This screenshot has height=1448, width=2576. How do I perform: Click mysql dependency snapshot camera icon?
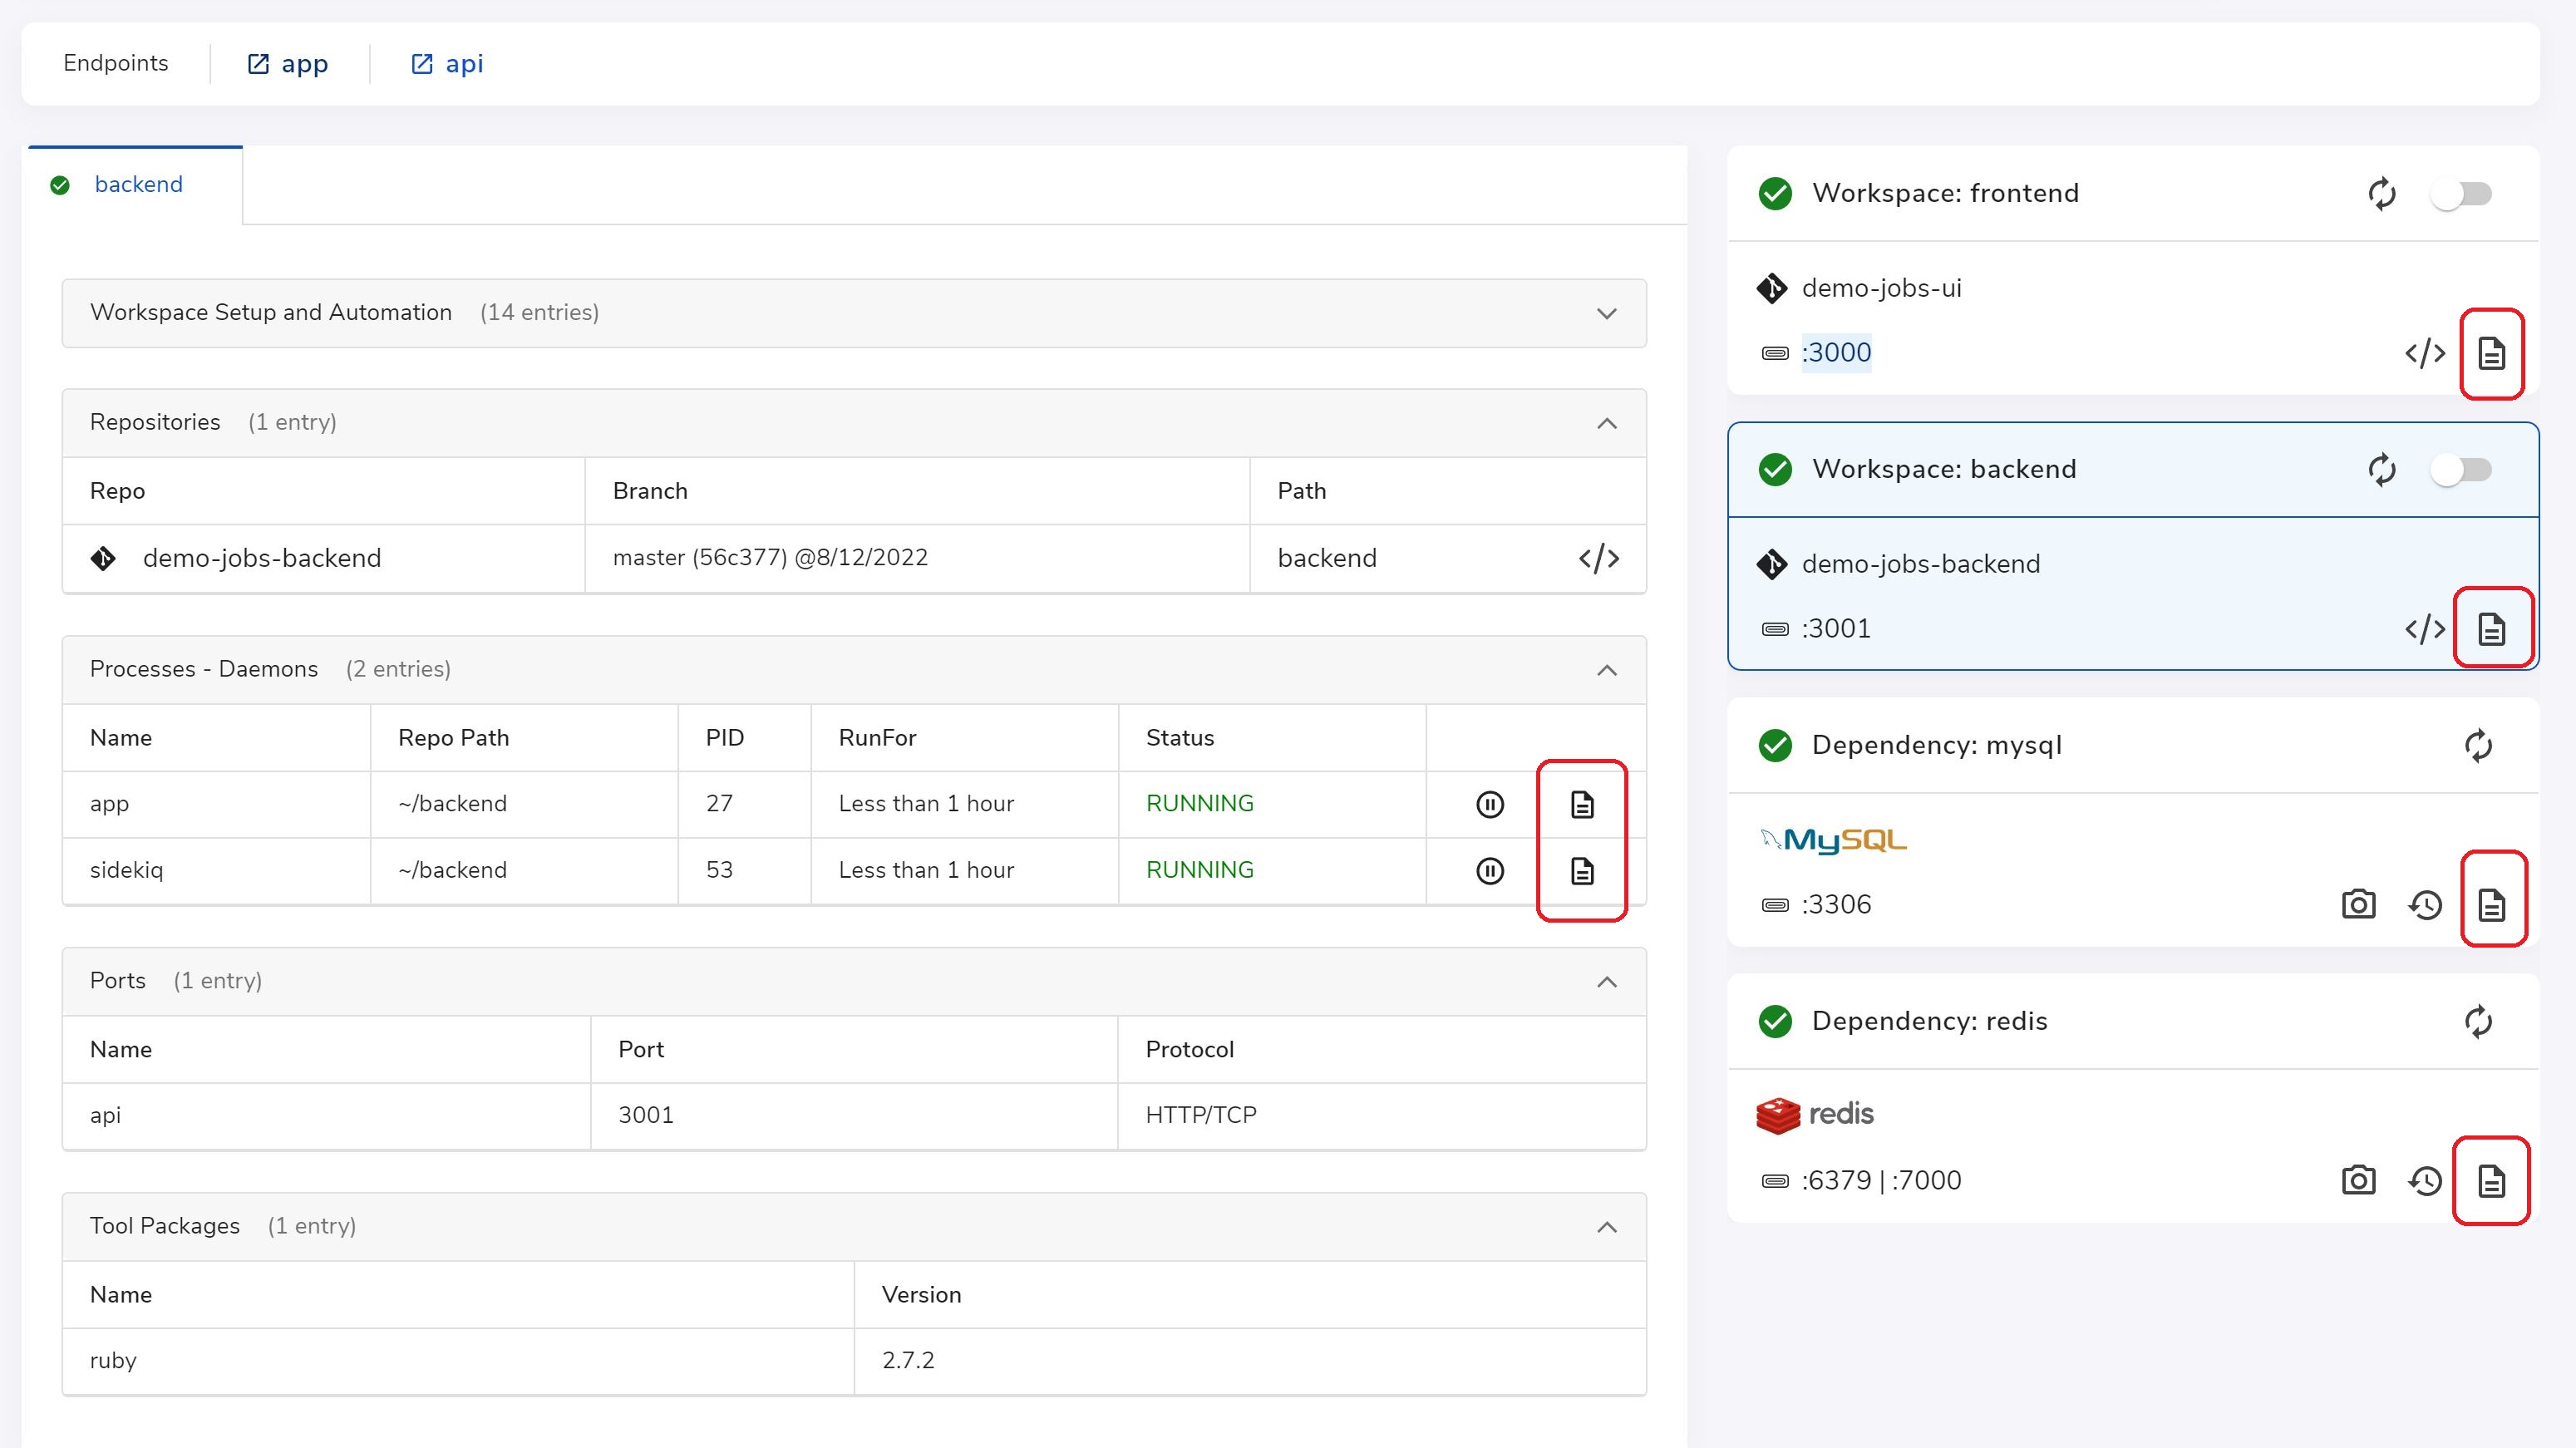click(2358, 904)
